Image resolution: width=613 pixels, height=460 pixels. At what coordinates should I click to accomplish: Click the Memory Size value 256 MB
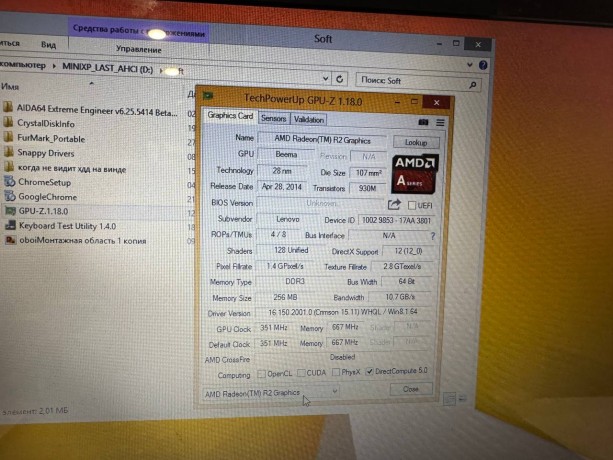(285, 297)
